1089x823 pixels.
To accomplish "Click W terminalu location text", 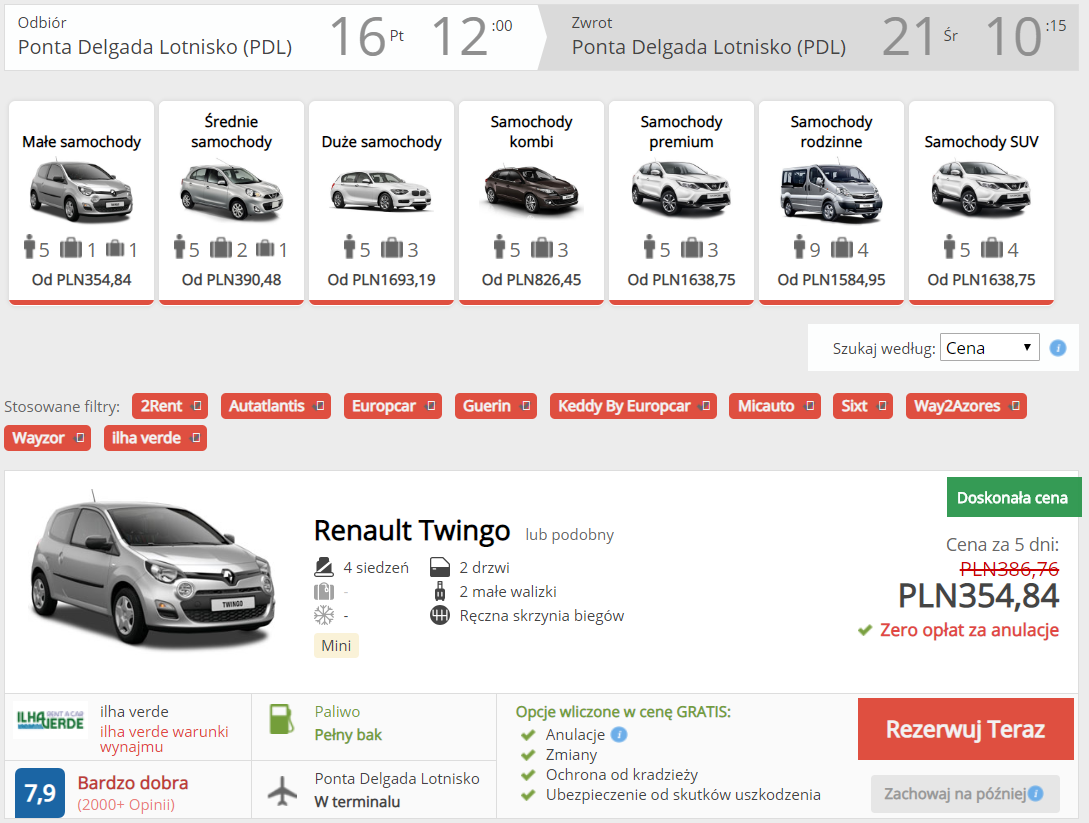I will click(x=357, y=801).
